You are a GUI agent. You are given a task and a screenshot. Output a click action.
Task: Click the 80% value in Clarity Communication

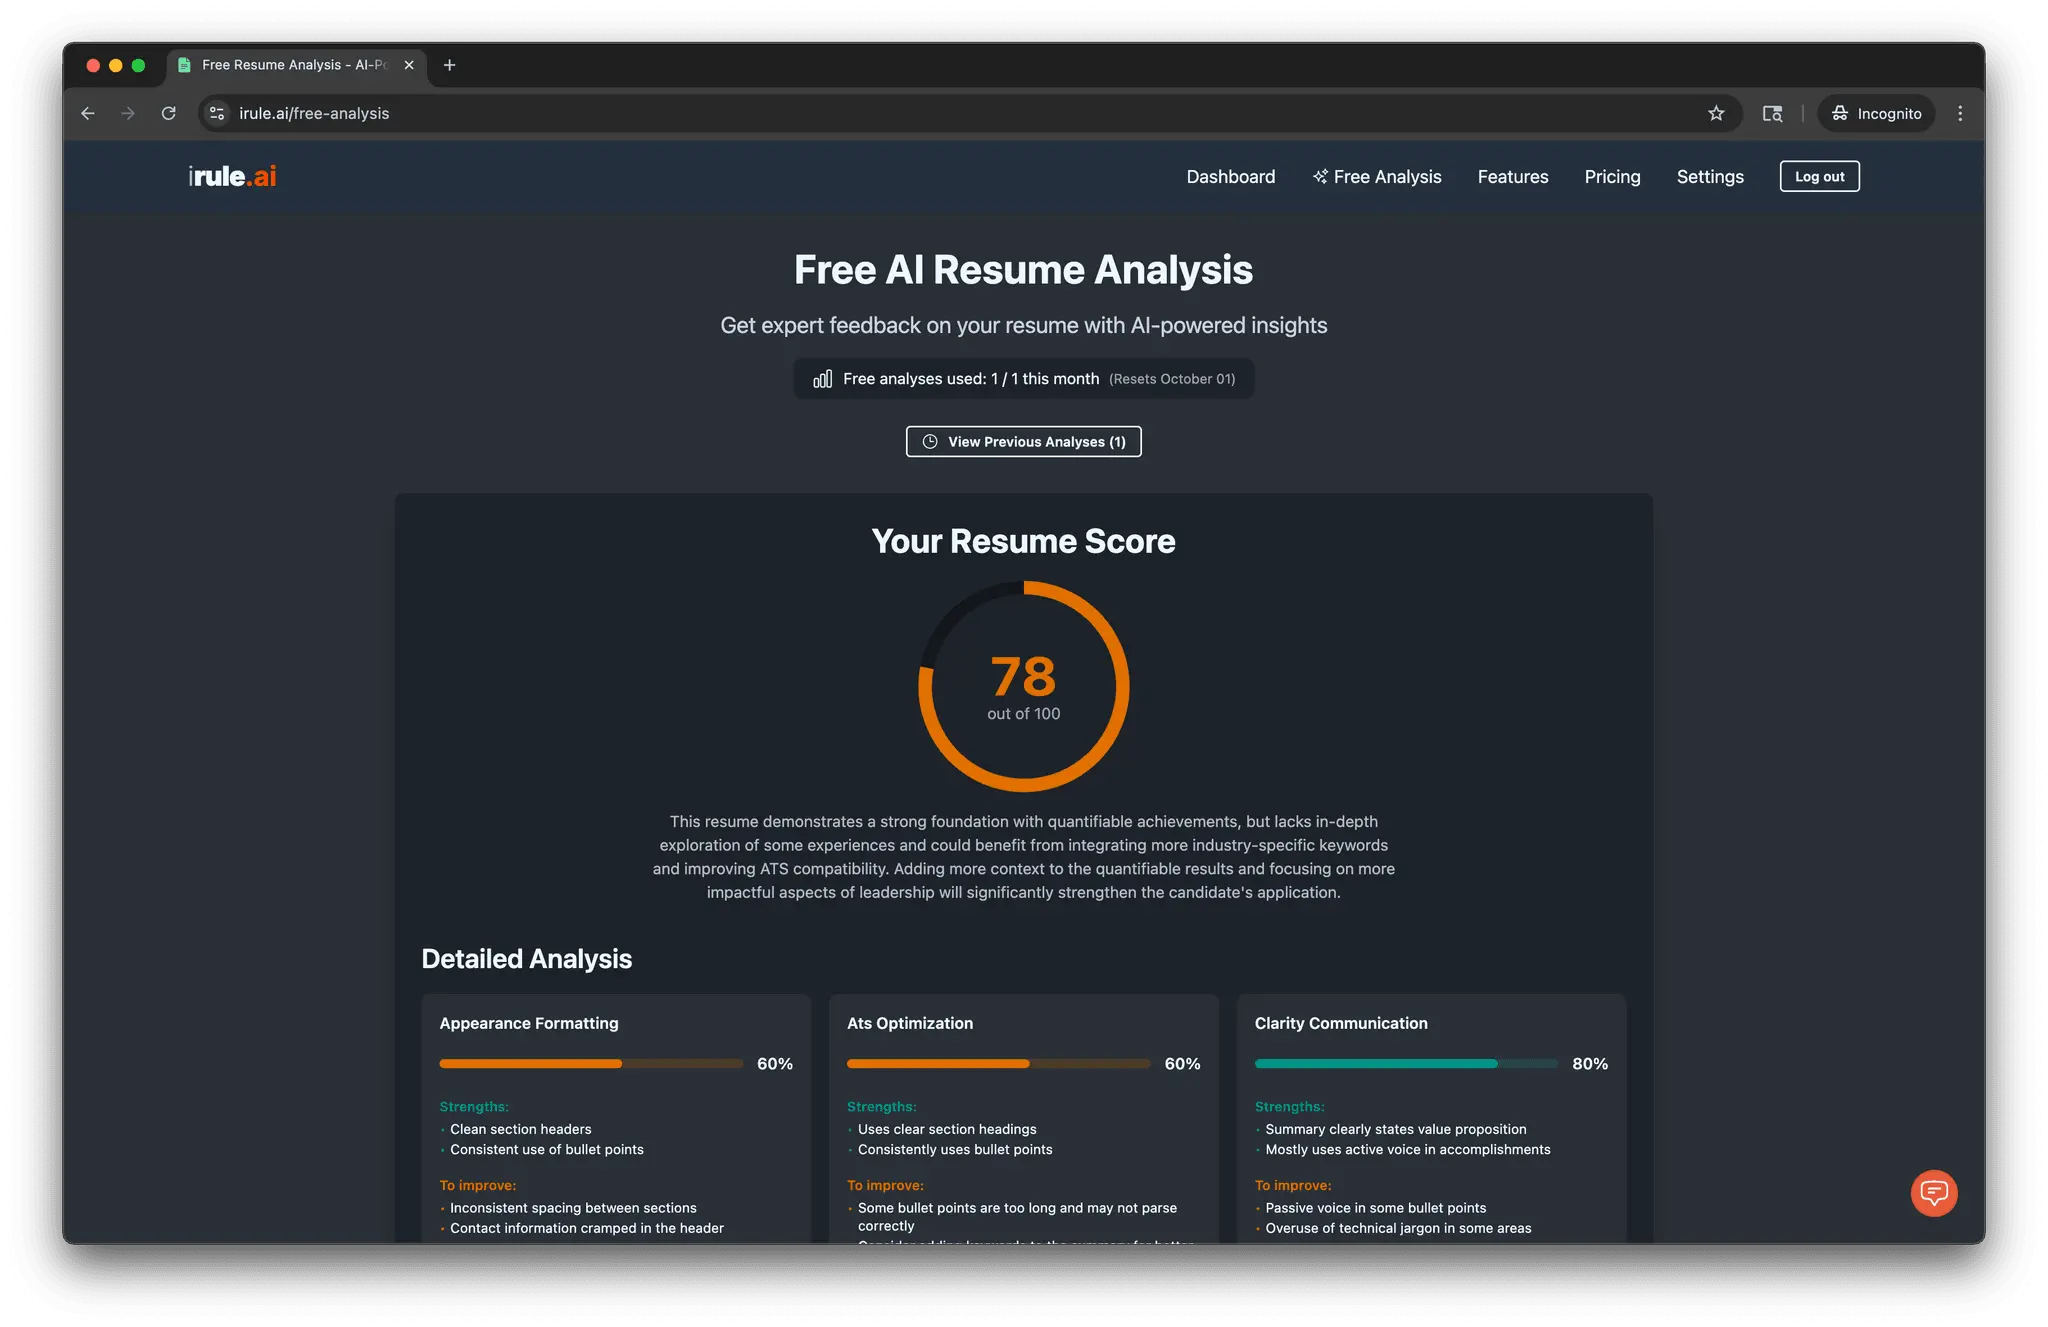1590,1064
